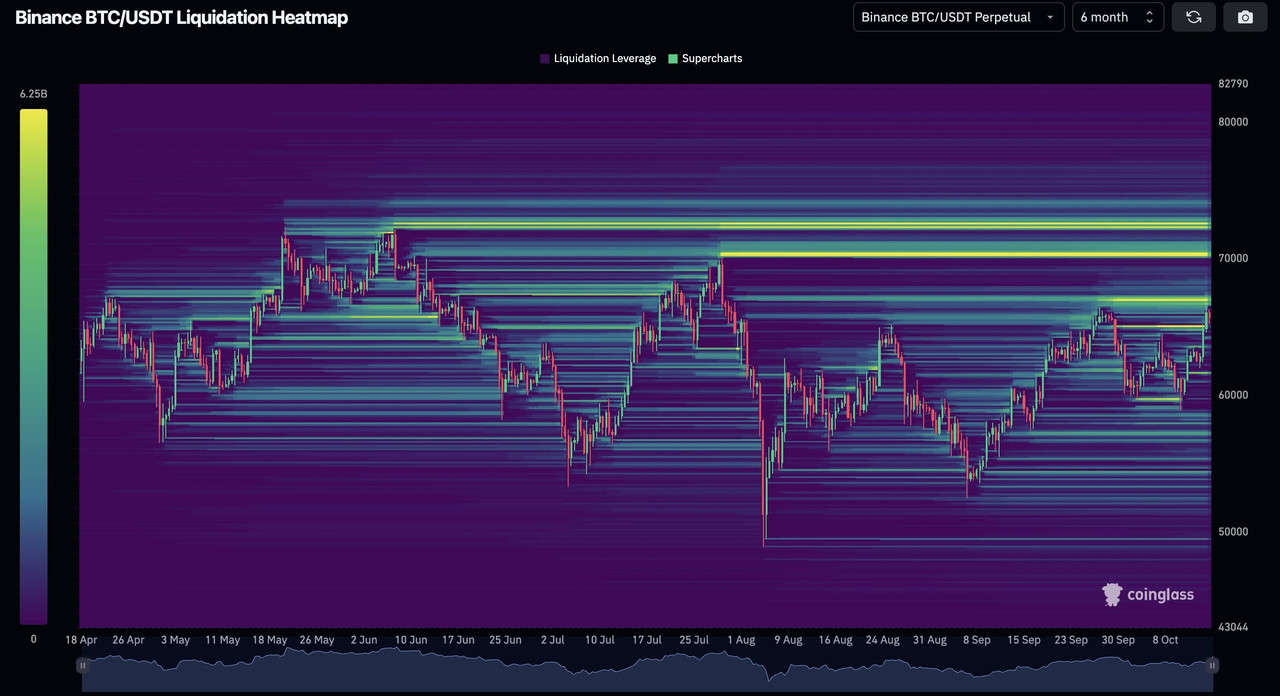
Task: Click the 26 May date axis label
Action: tap(316, 640)
